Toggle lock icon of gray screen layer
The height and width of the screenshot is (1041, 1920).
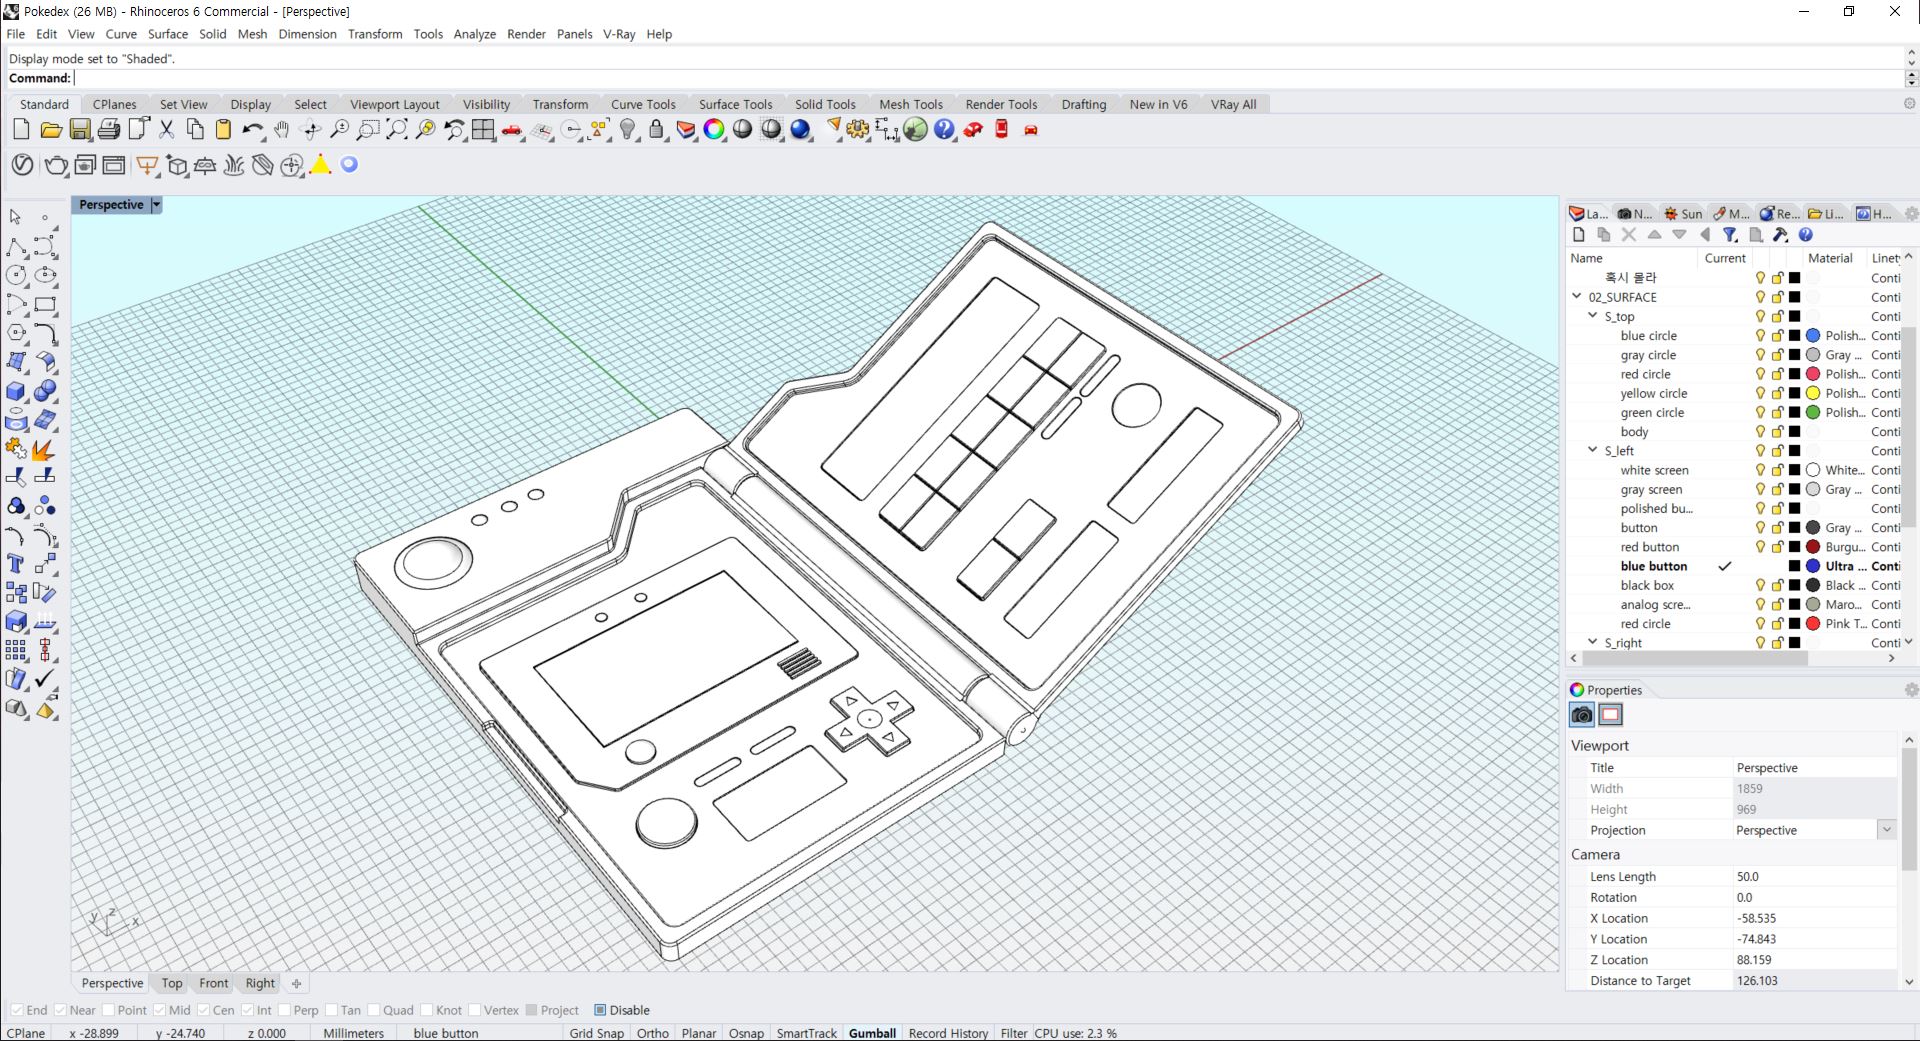1777,489
